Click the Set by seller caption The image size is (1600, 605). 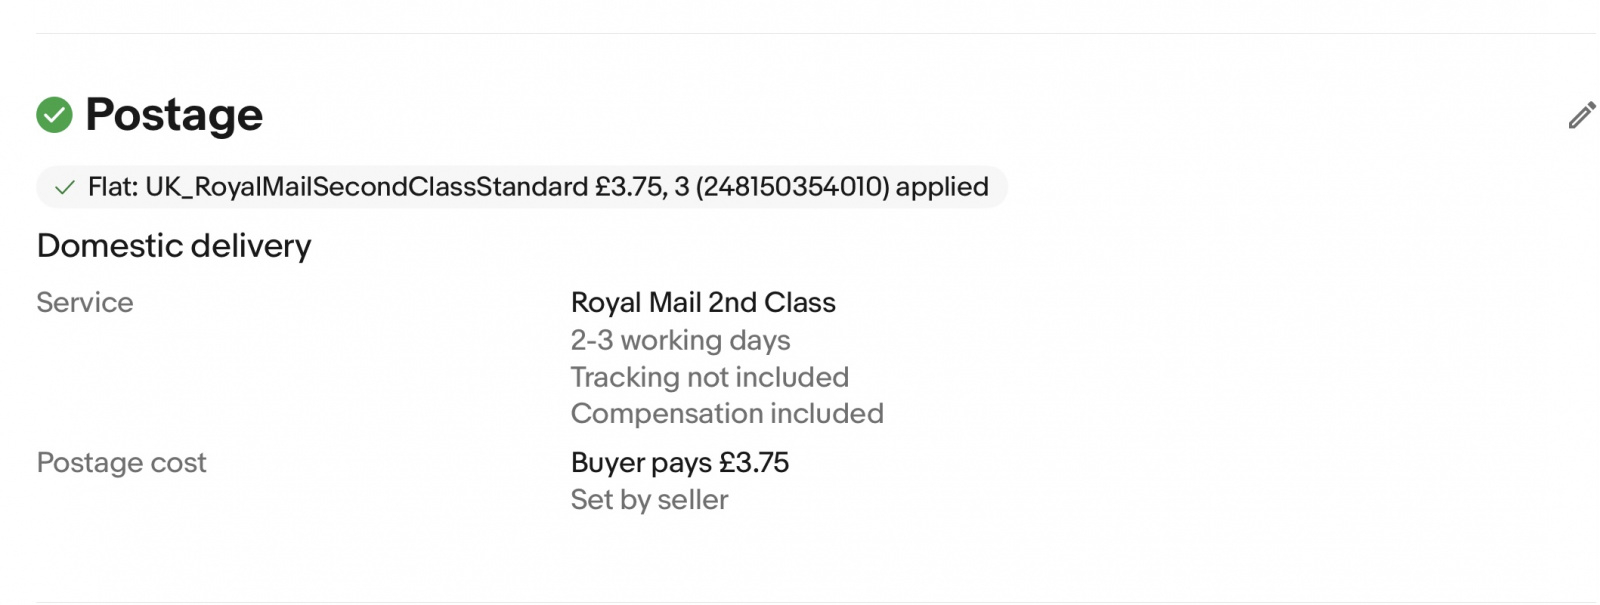(650, 500)
